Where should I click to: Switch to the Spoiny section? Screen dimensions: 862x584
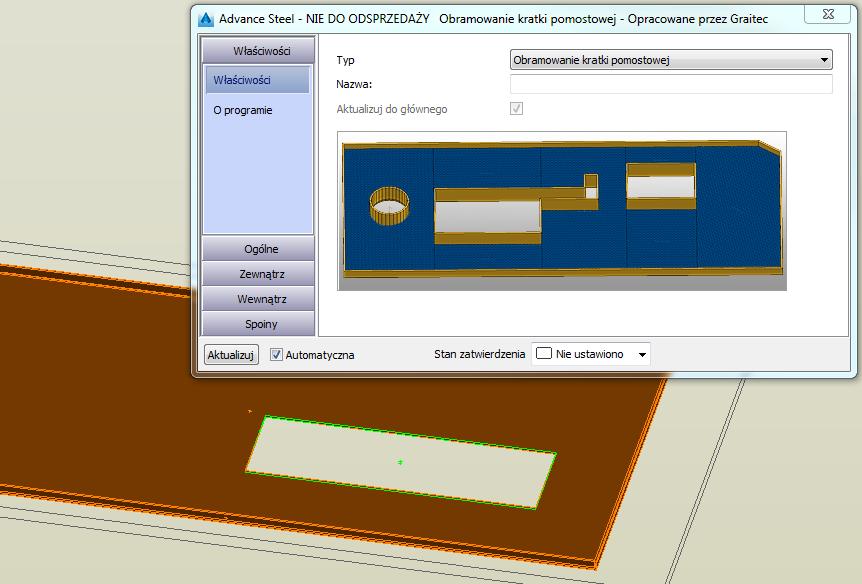[x=258, y=324]
